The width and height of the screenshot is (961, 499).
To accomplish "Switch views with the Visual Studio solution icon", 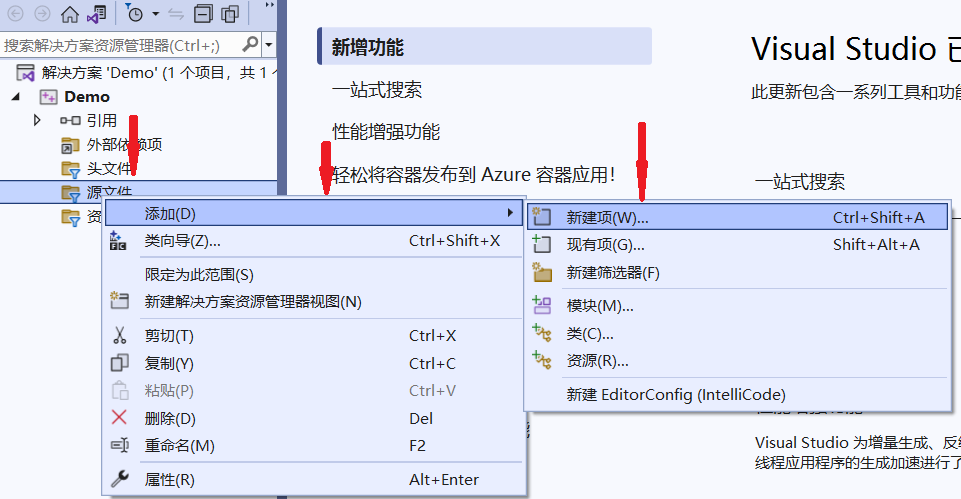I will coord(96,14).
